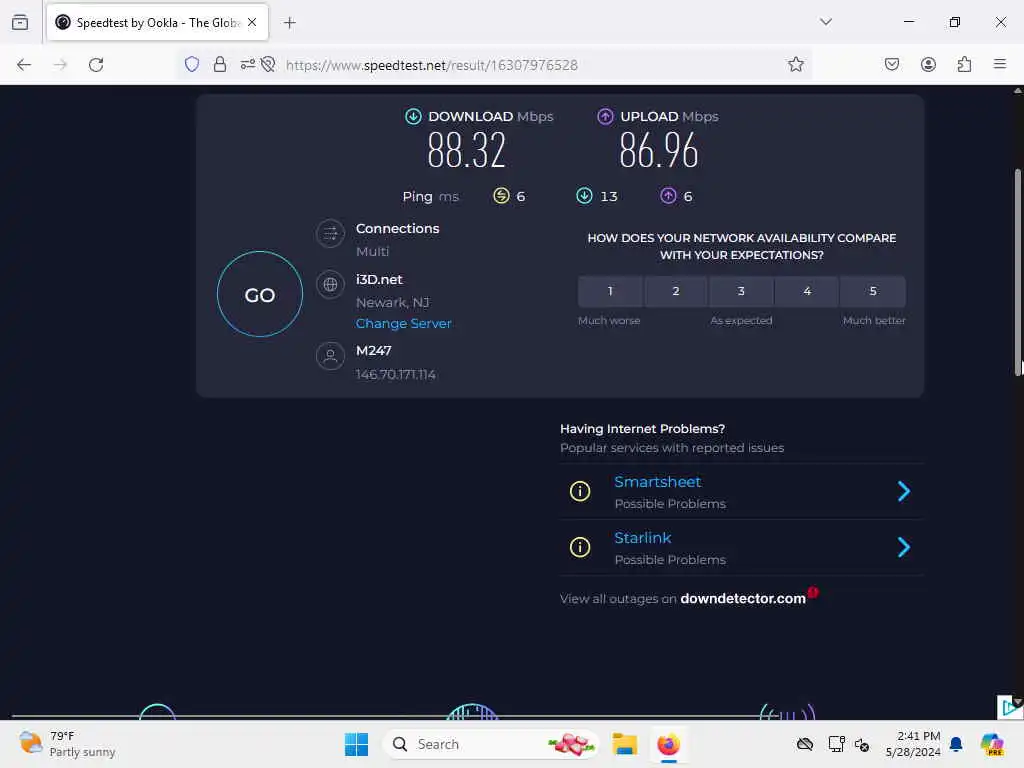Select rating 3 As expected
The height and width of the screenshot is (768, 1024).
(741, 291)
